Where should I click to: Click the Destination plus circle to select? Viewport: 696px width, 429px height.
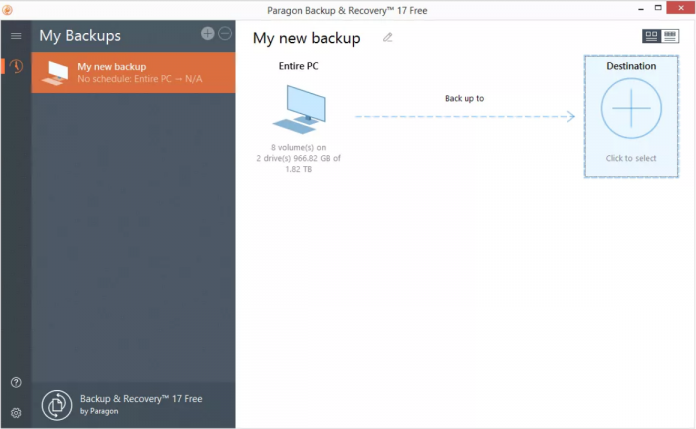coord(631,108)
